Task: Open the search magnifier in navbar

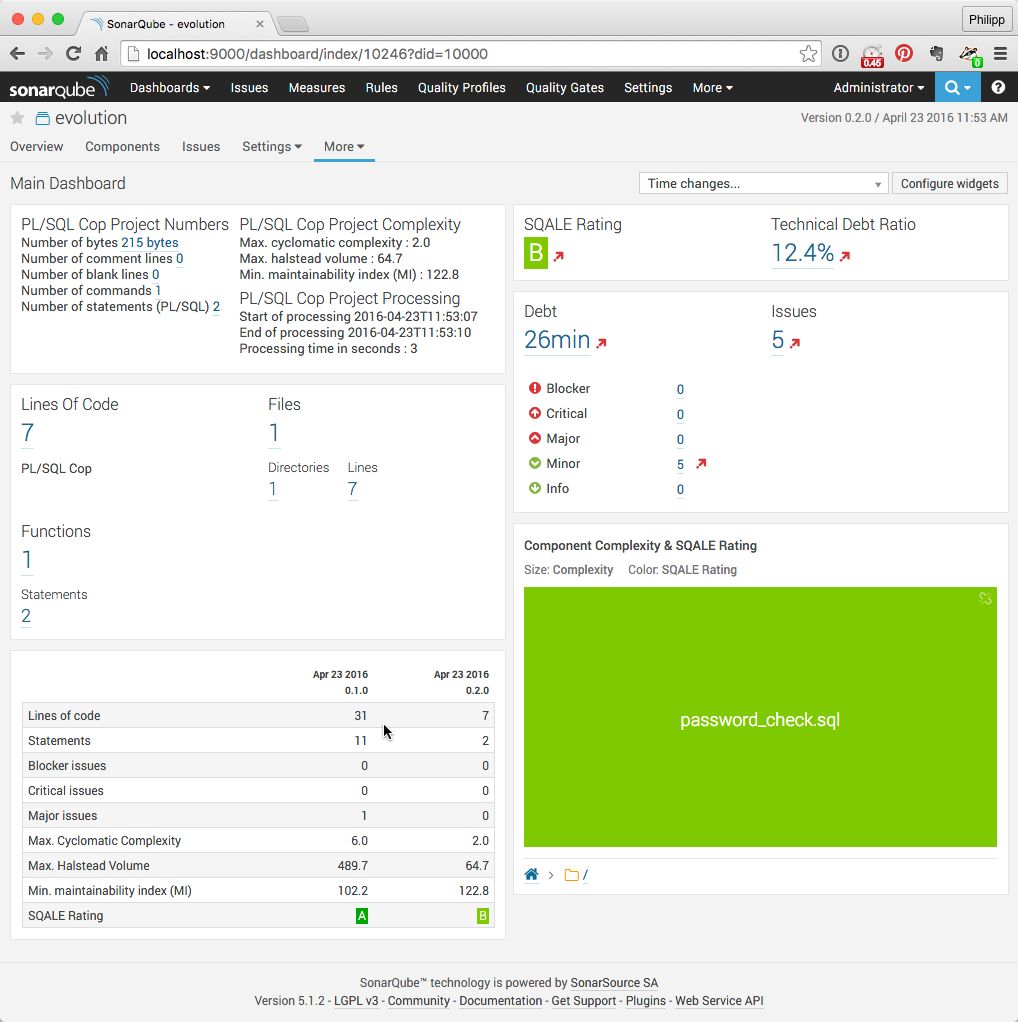Action: pos(957,87)
